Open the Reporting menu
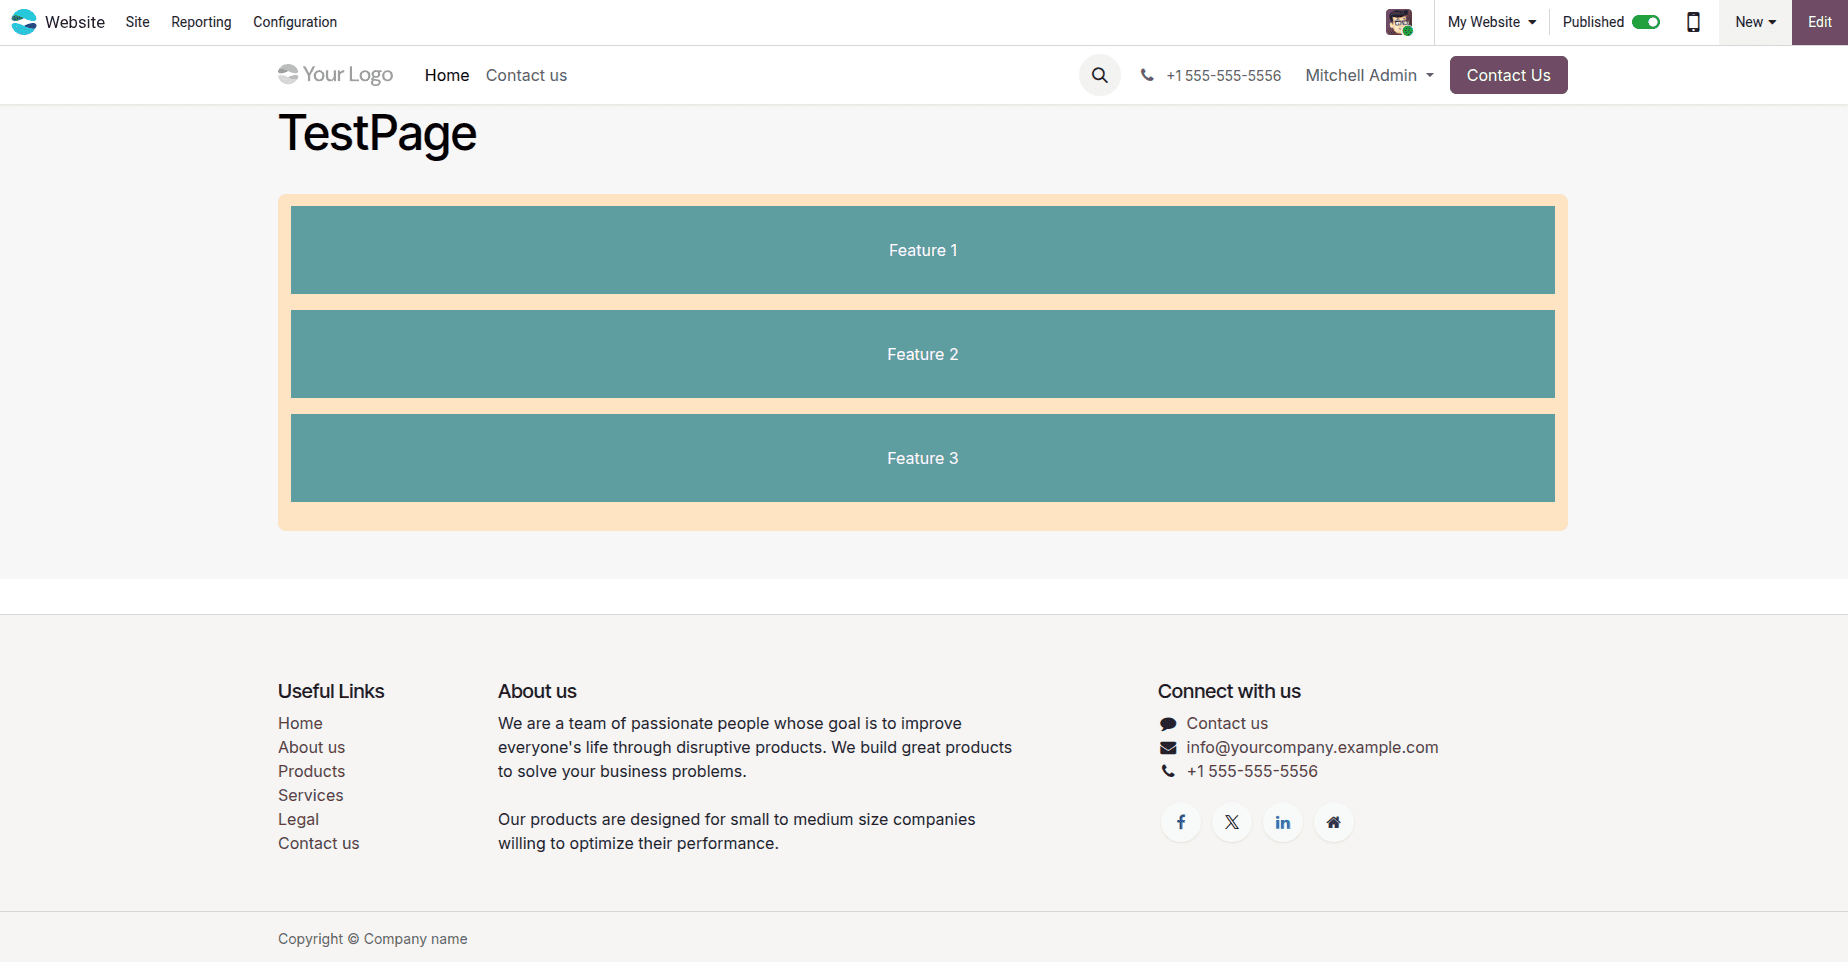The width and height of the screenshot is (1848, 962). 200,21
